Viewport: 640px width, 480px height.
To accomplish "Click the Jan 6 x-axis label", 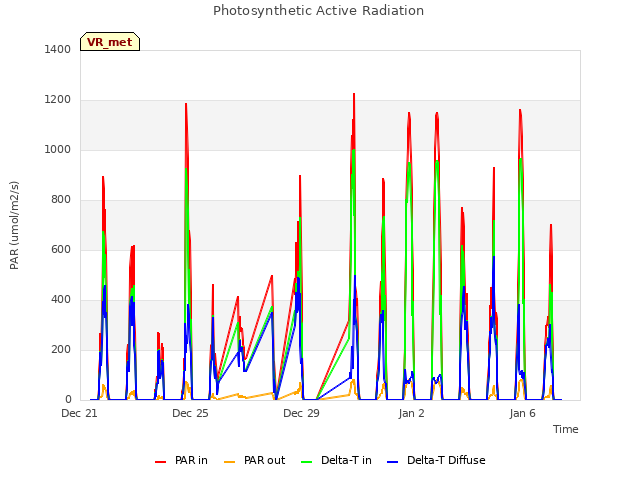I will click(522, 413).
